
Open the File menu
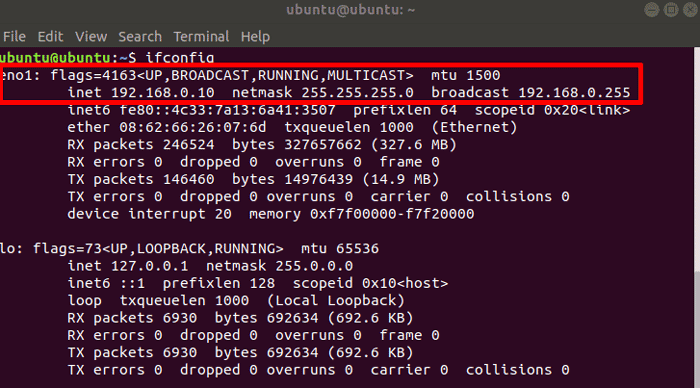coord(14,37)
